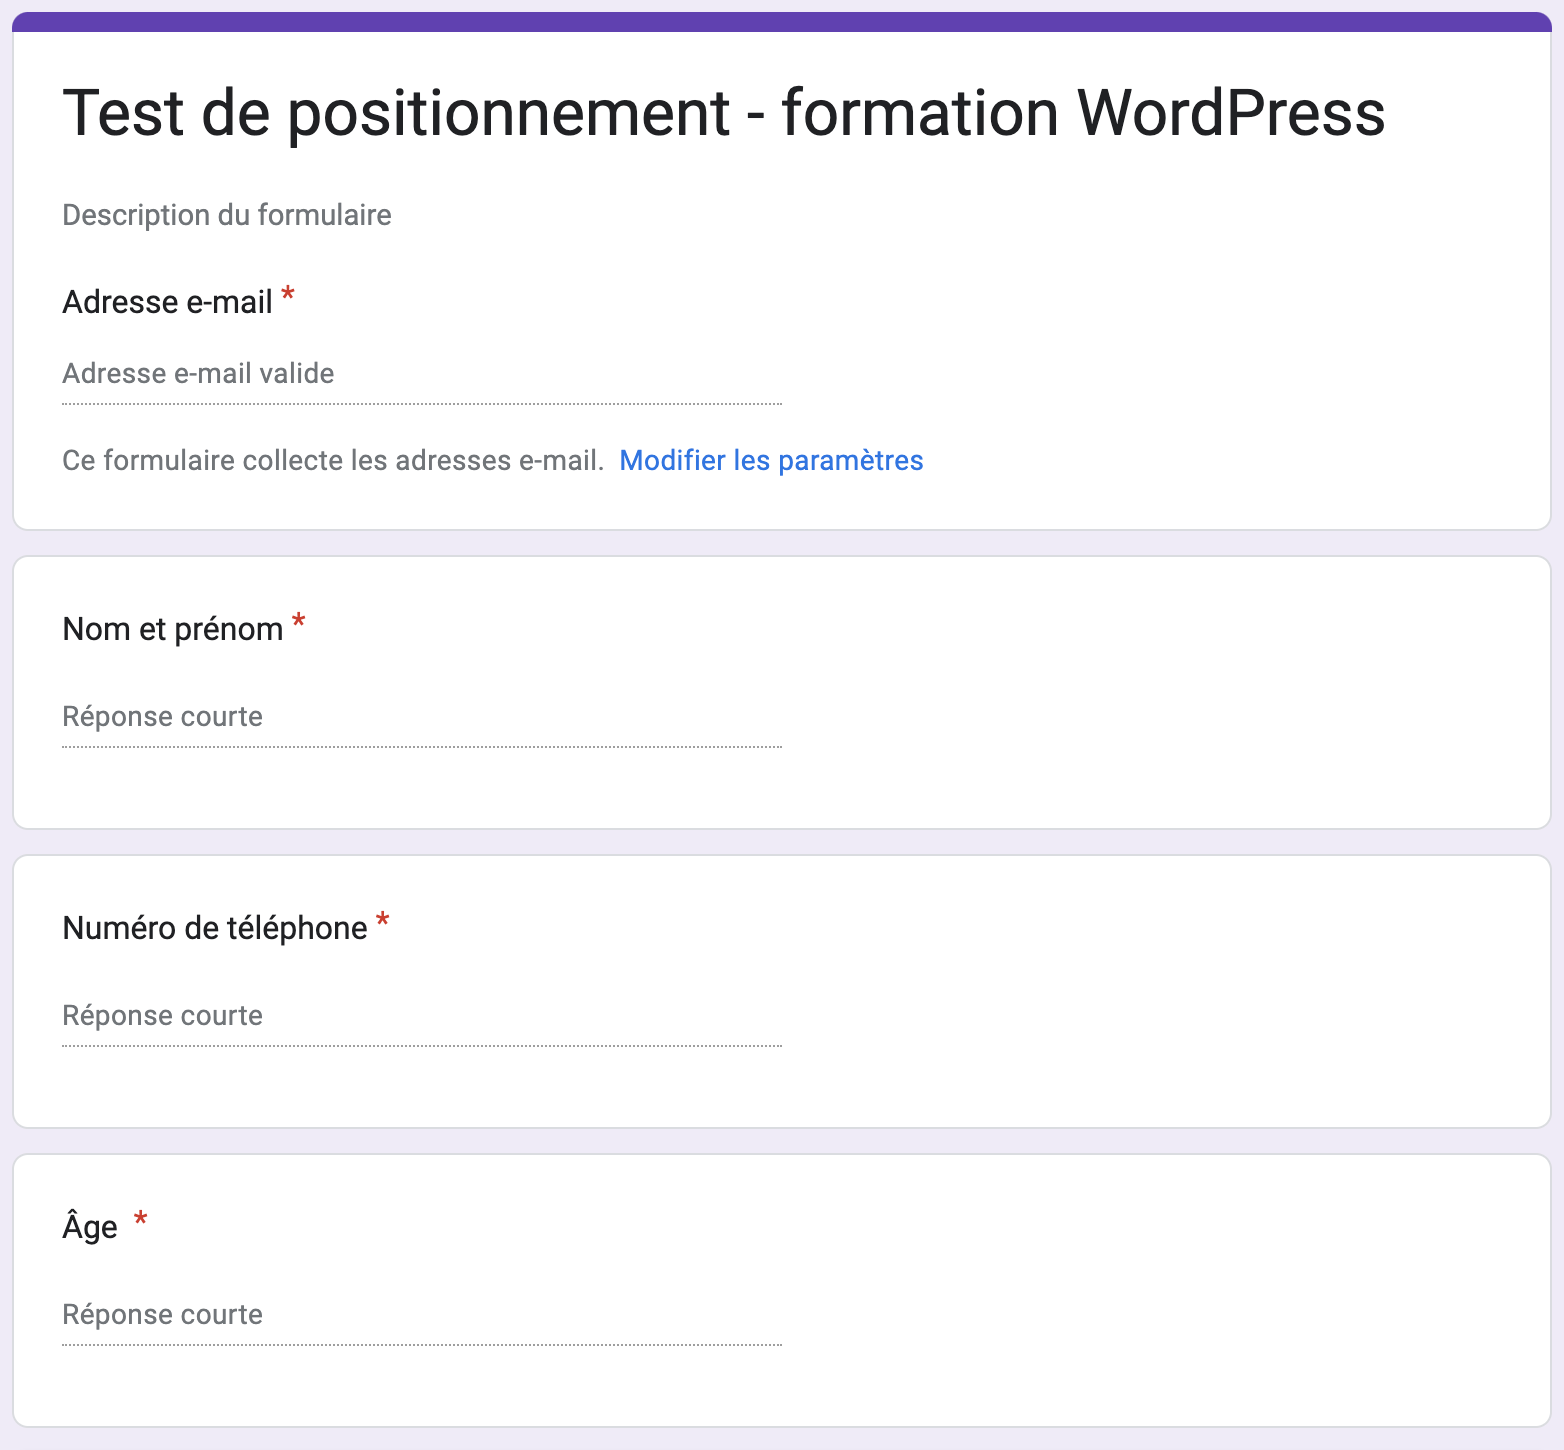Screen dimensions: 1564x1450
Task: Click the required asterisk beside 'Numéro de téléphone'
Action: click(382, 921)
